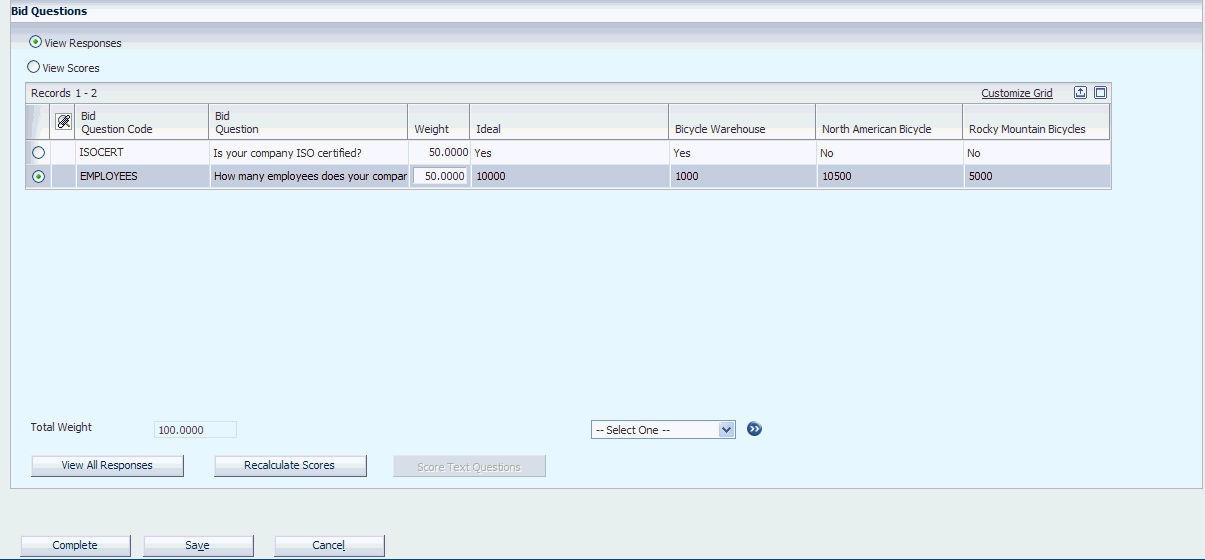
Task: Click the grid edit pencil icon
Action: click(63, 122)
